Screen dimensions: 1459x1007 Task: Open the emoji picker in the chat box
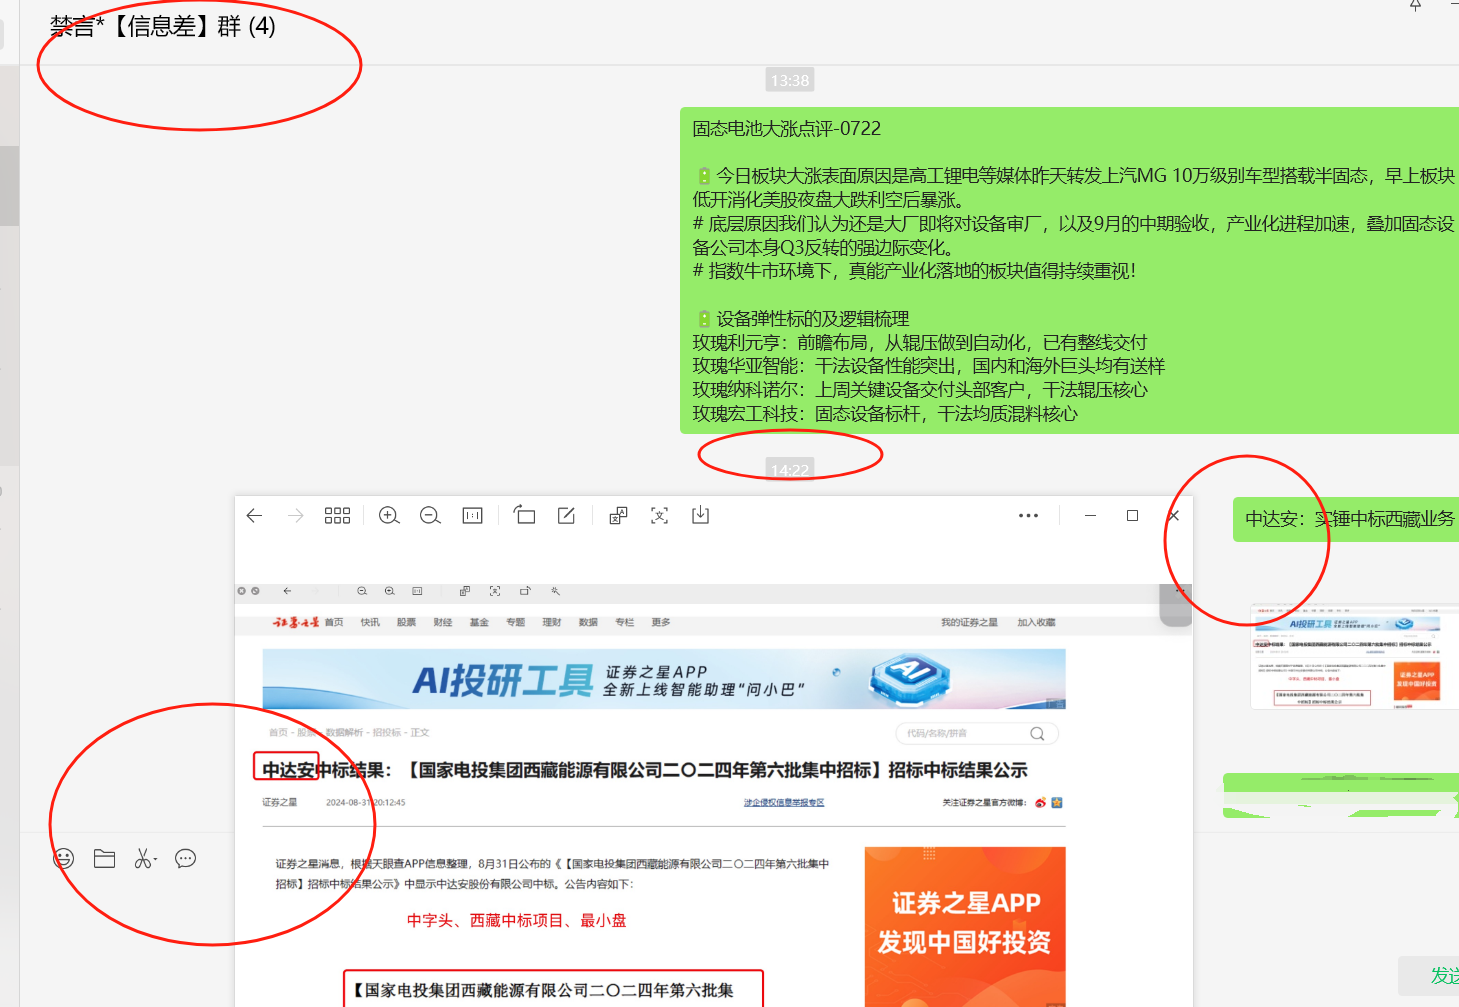(63, 858)
